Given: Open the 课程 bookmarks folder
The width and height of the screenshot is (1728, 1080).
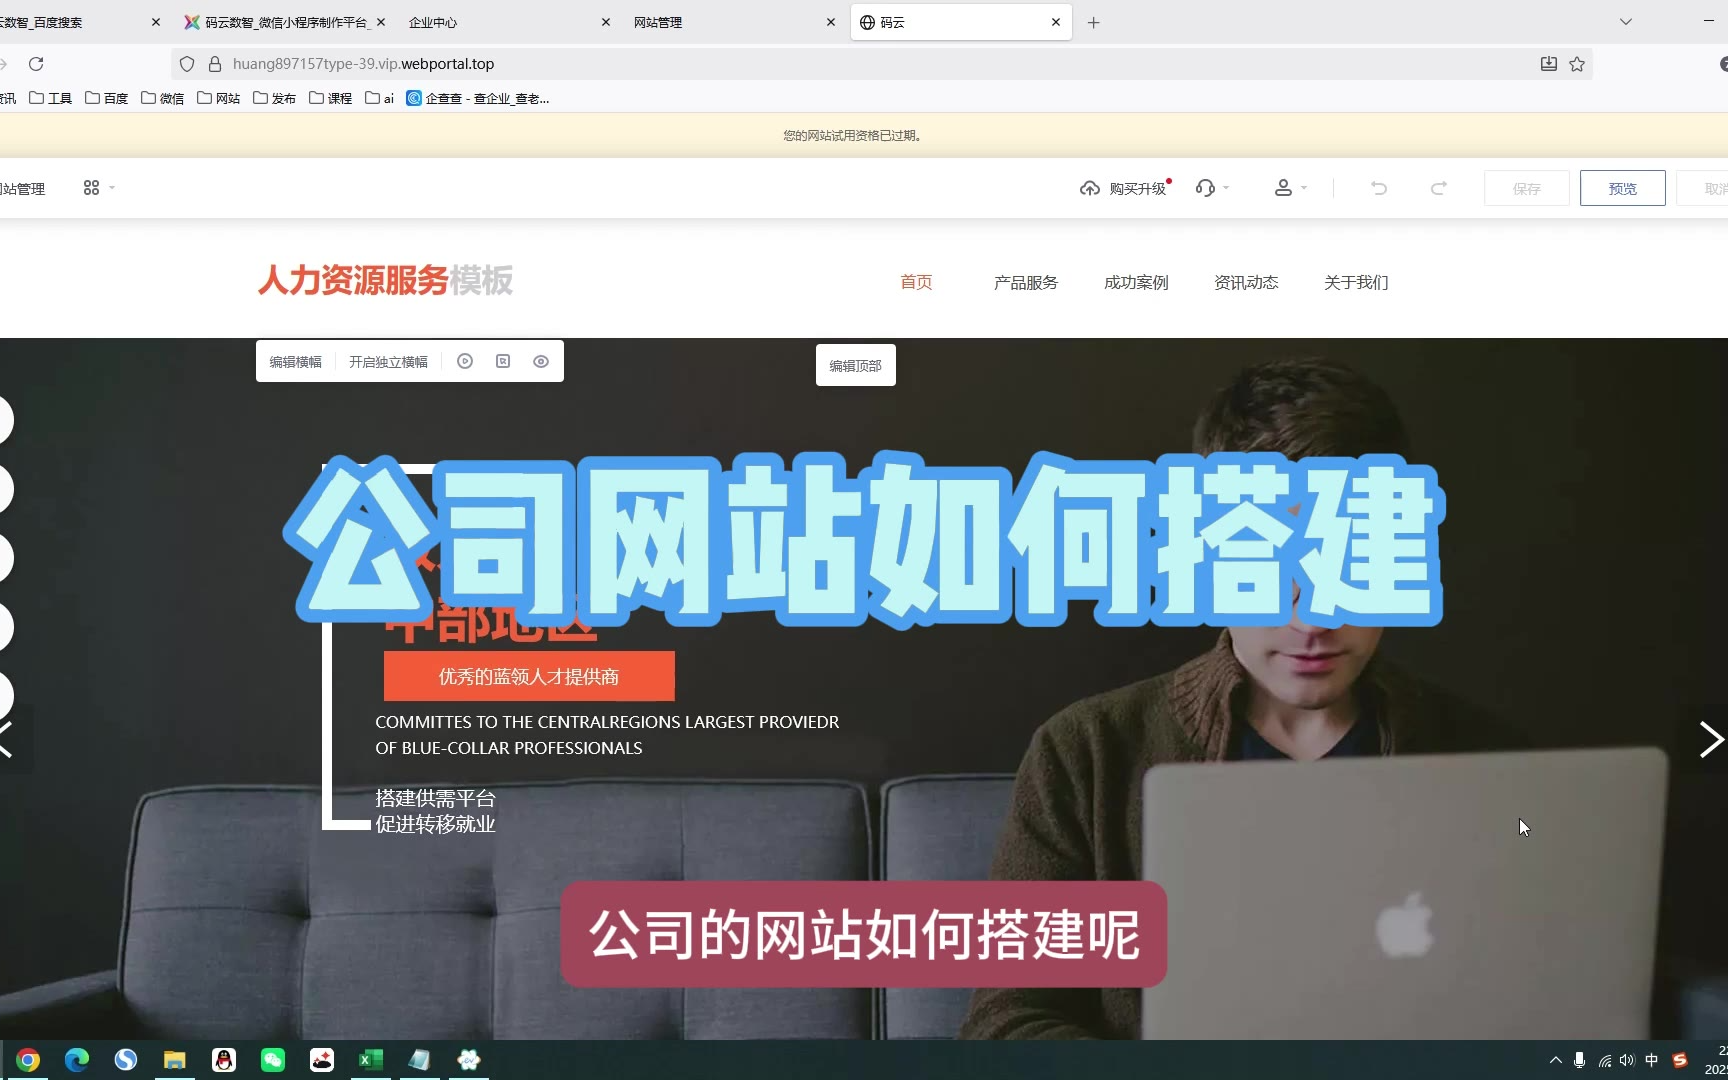Looking at the screenshot, I should coord(331,98).
